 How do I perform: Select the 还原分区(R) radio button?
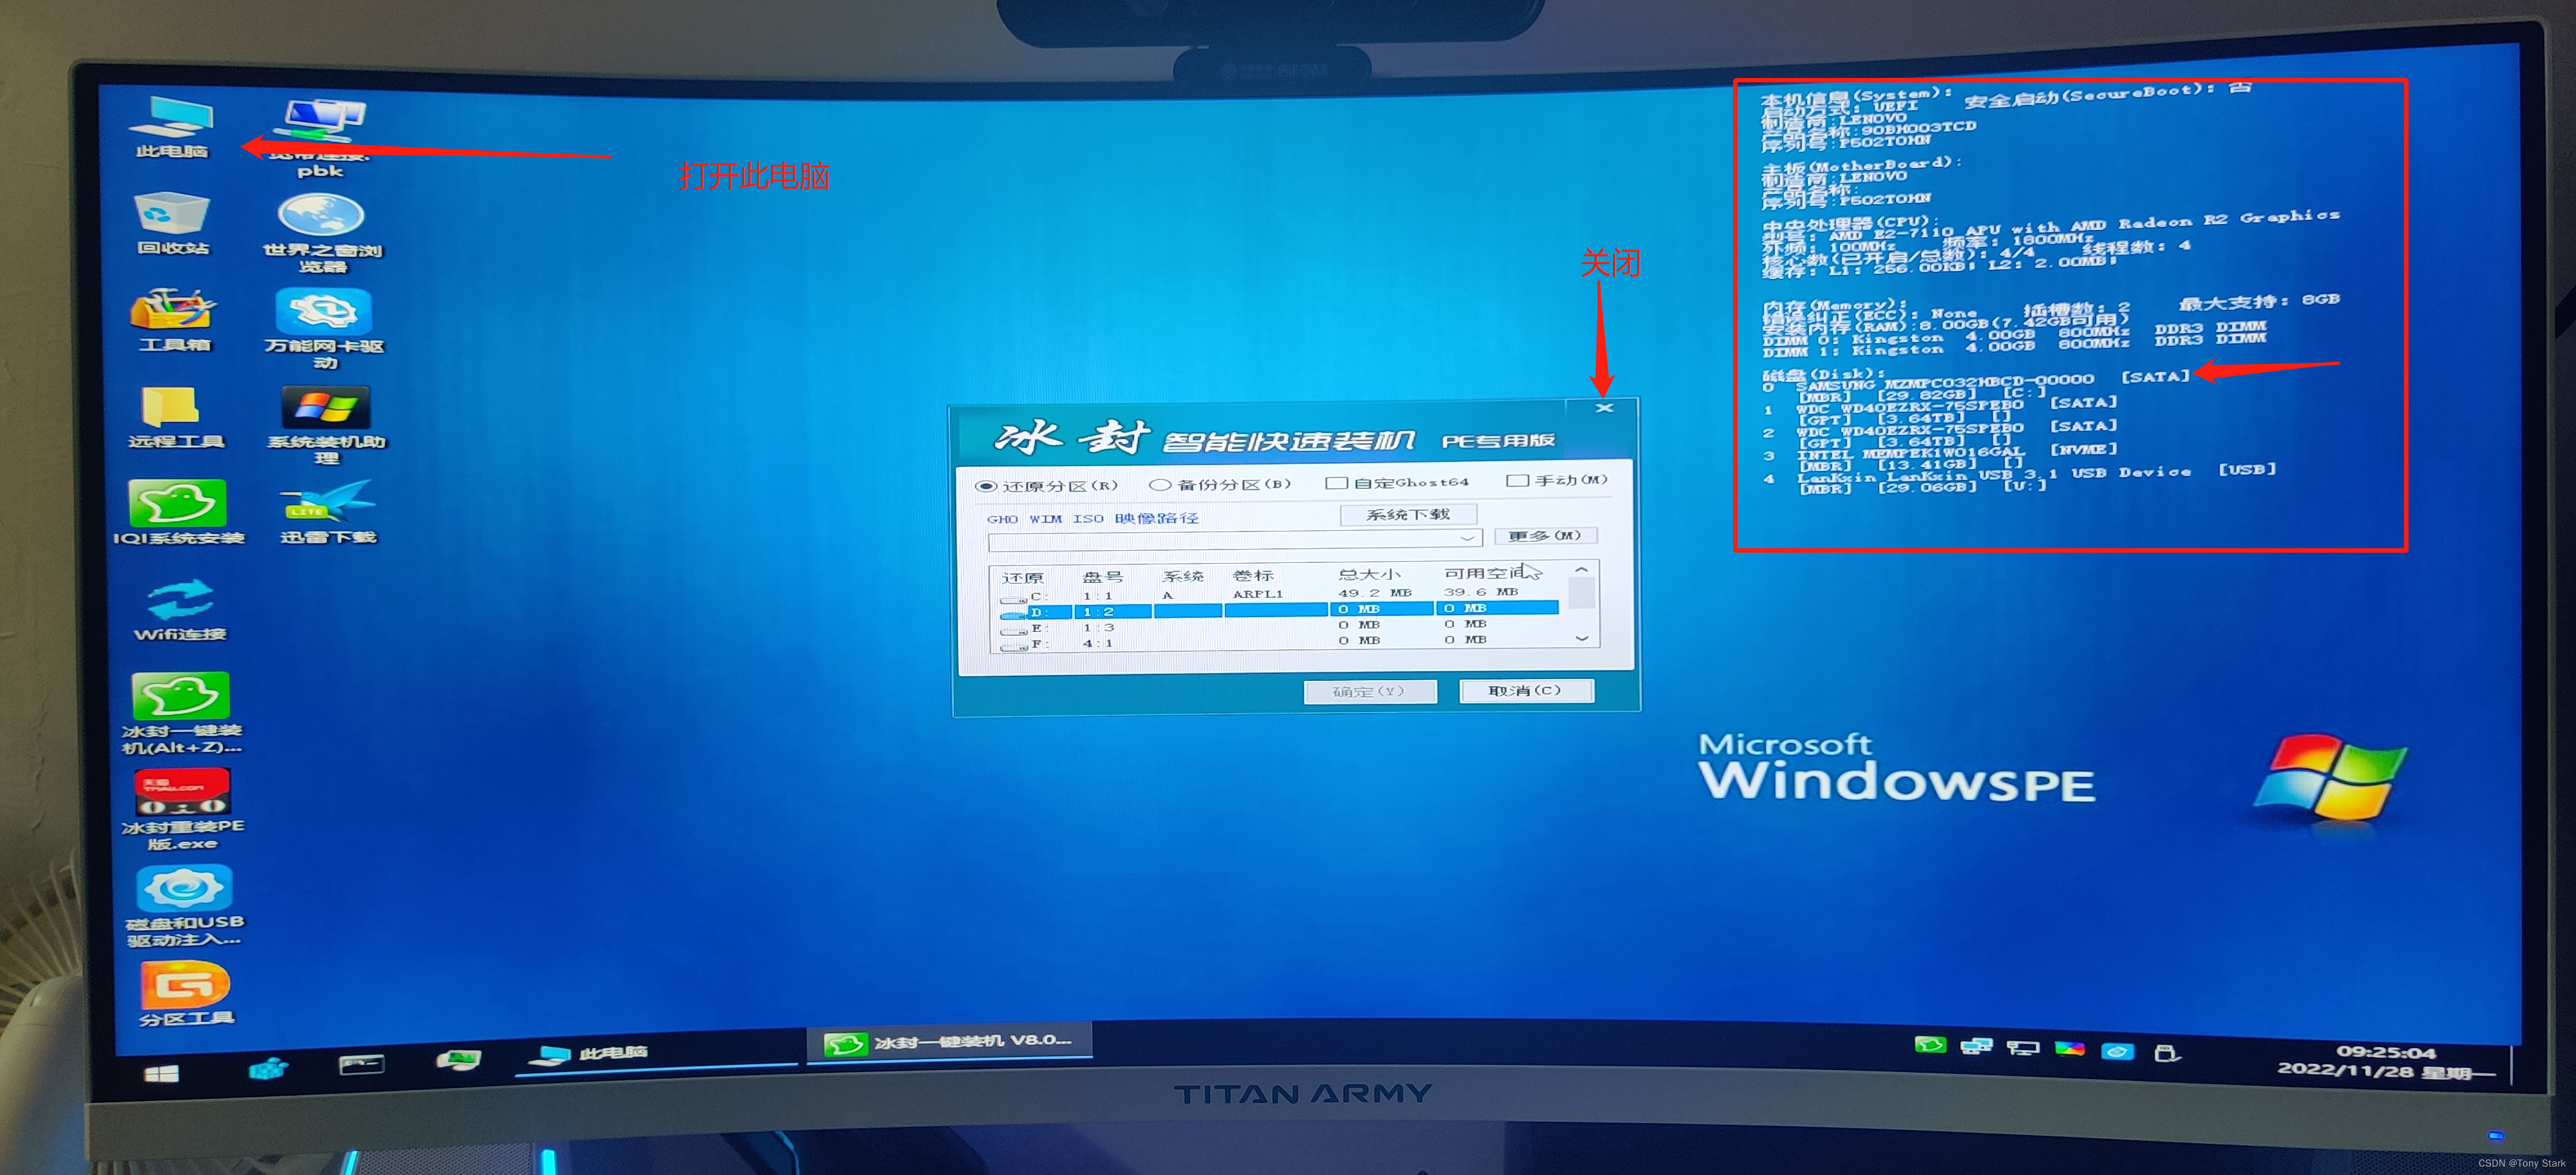click(986, 486)
